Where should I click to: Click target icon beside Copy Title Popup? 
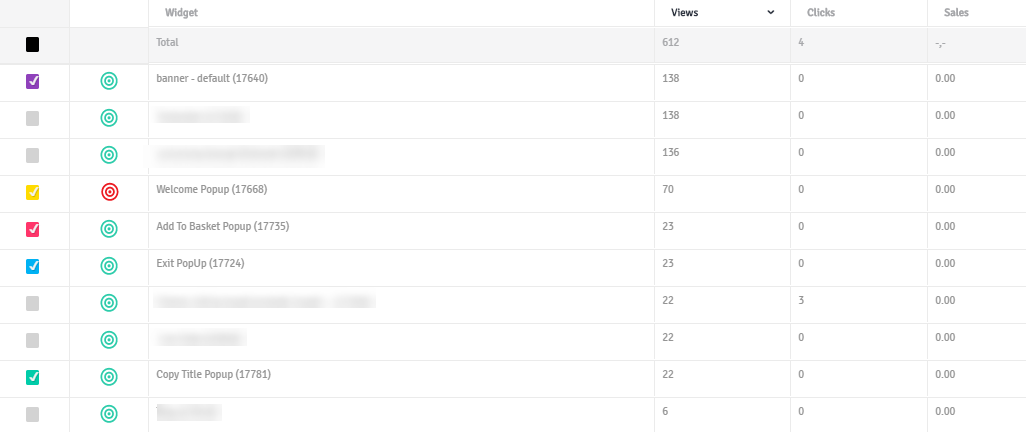(109, 377)
